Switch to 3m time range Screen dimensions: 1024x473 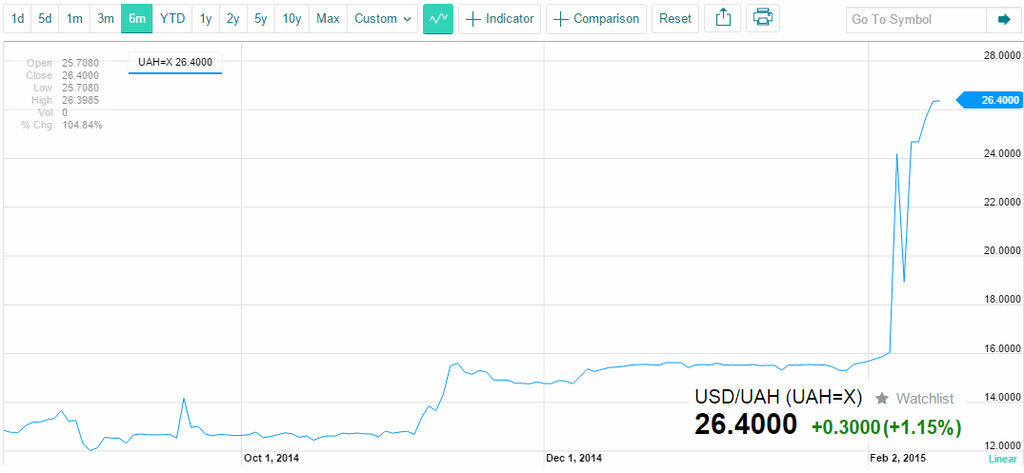[105, 19]
